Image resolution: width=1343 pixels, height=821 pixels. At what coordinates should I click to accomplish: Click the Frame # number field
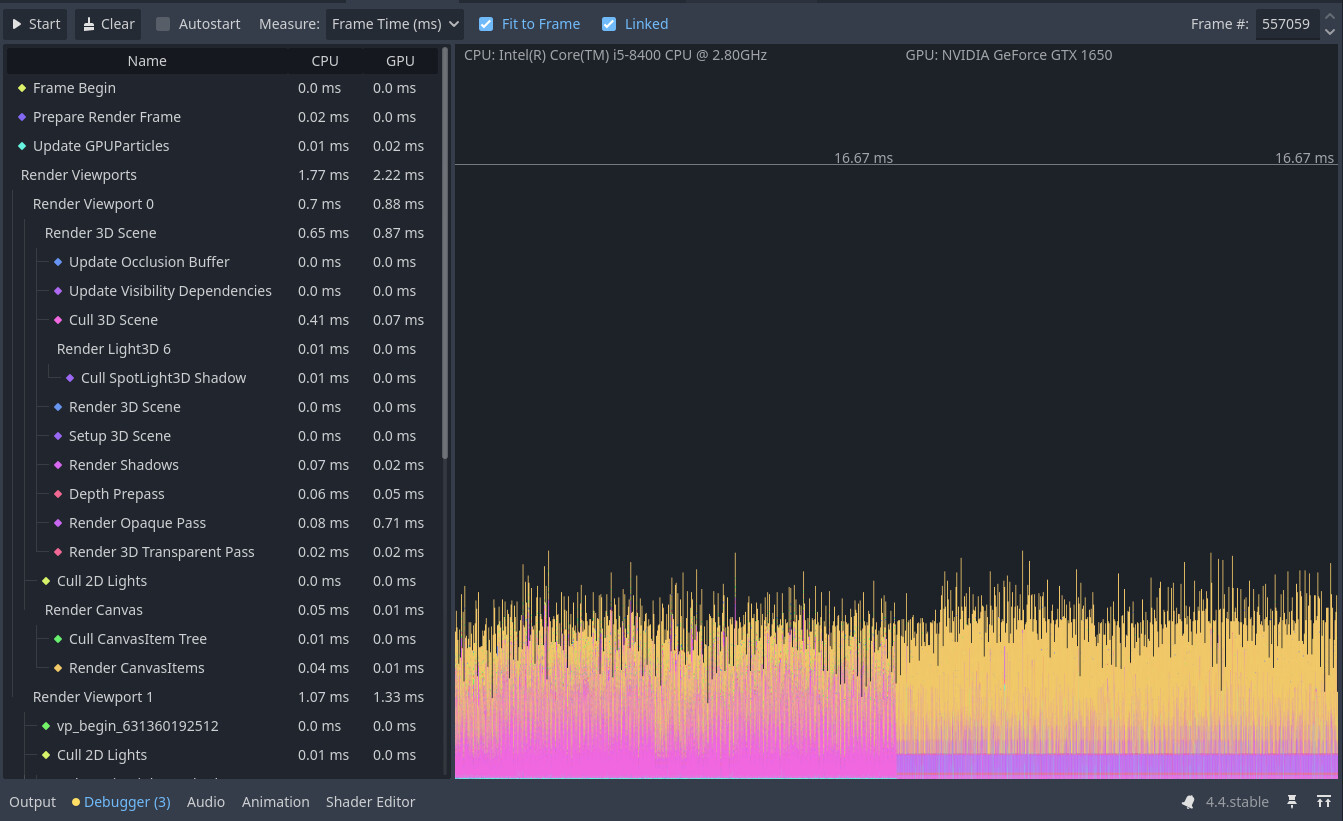point(1286,24)
